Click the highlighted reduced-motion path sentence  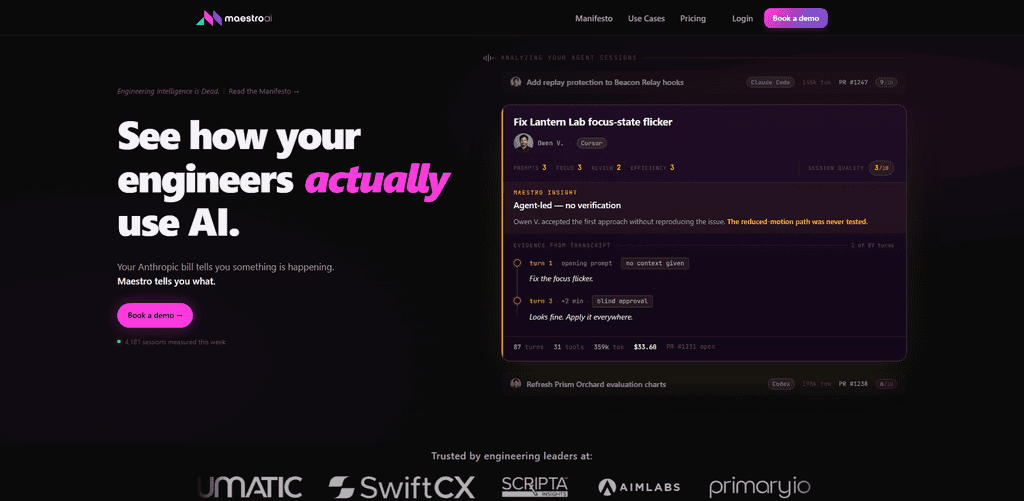click(x=797, y=222)
